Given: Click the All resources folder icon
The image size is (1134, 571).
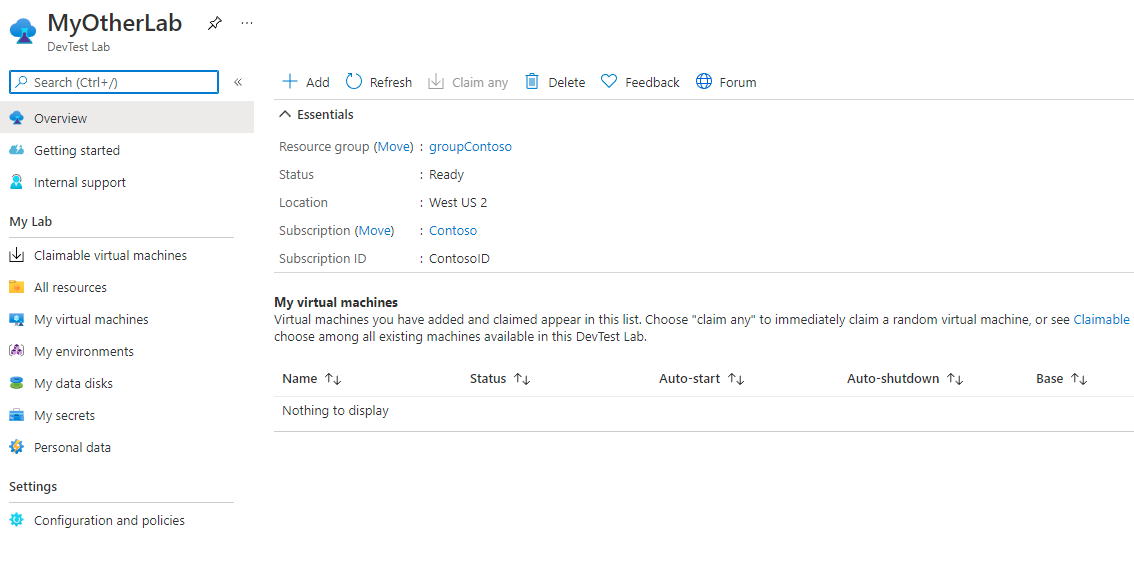Looking at the screenshot, I should (x=17, y=287).
